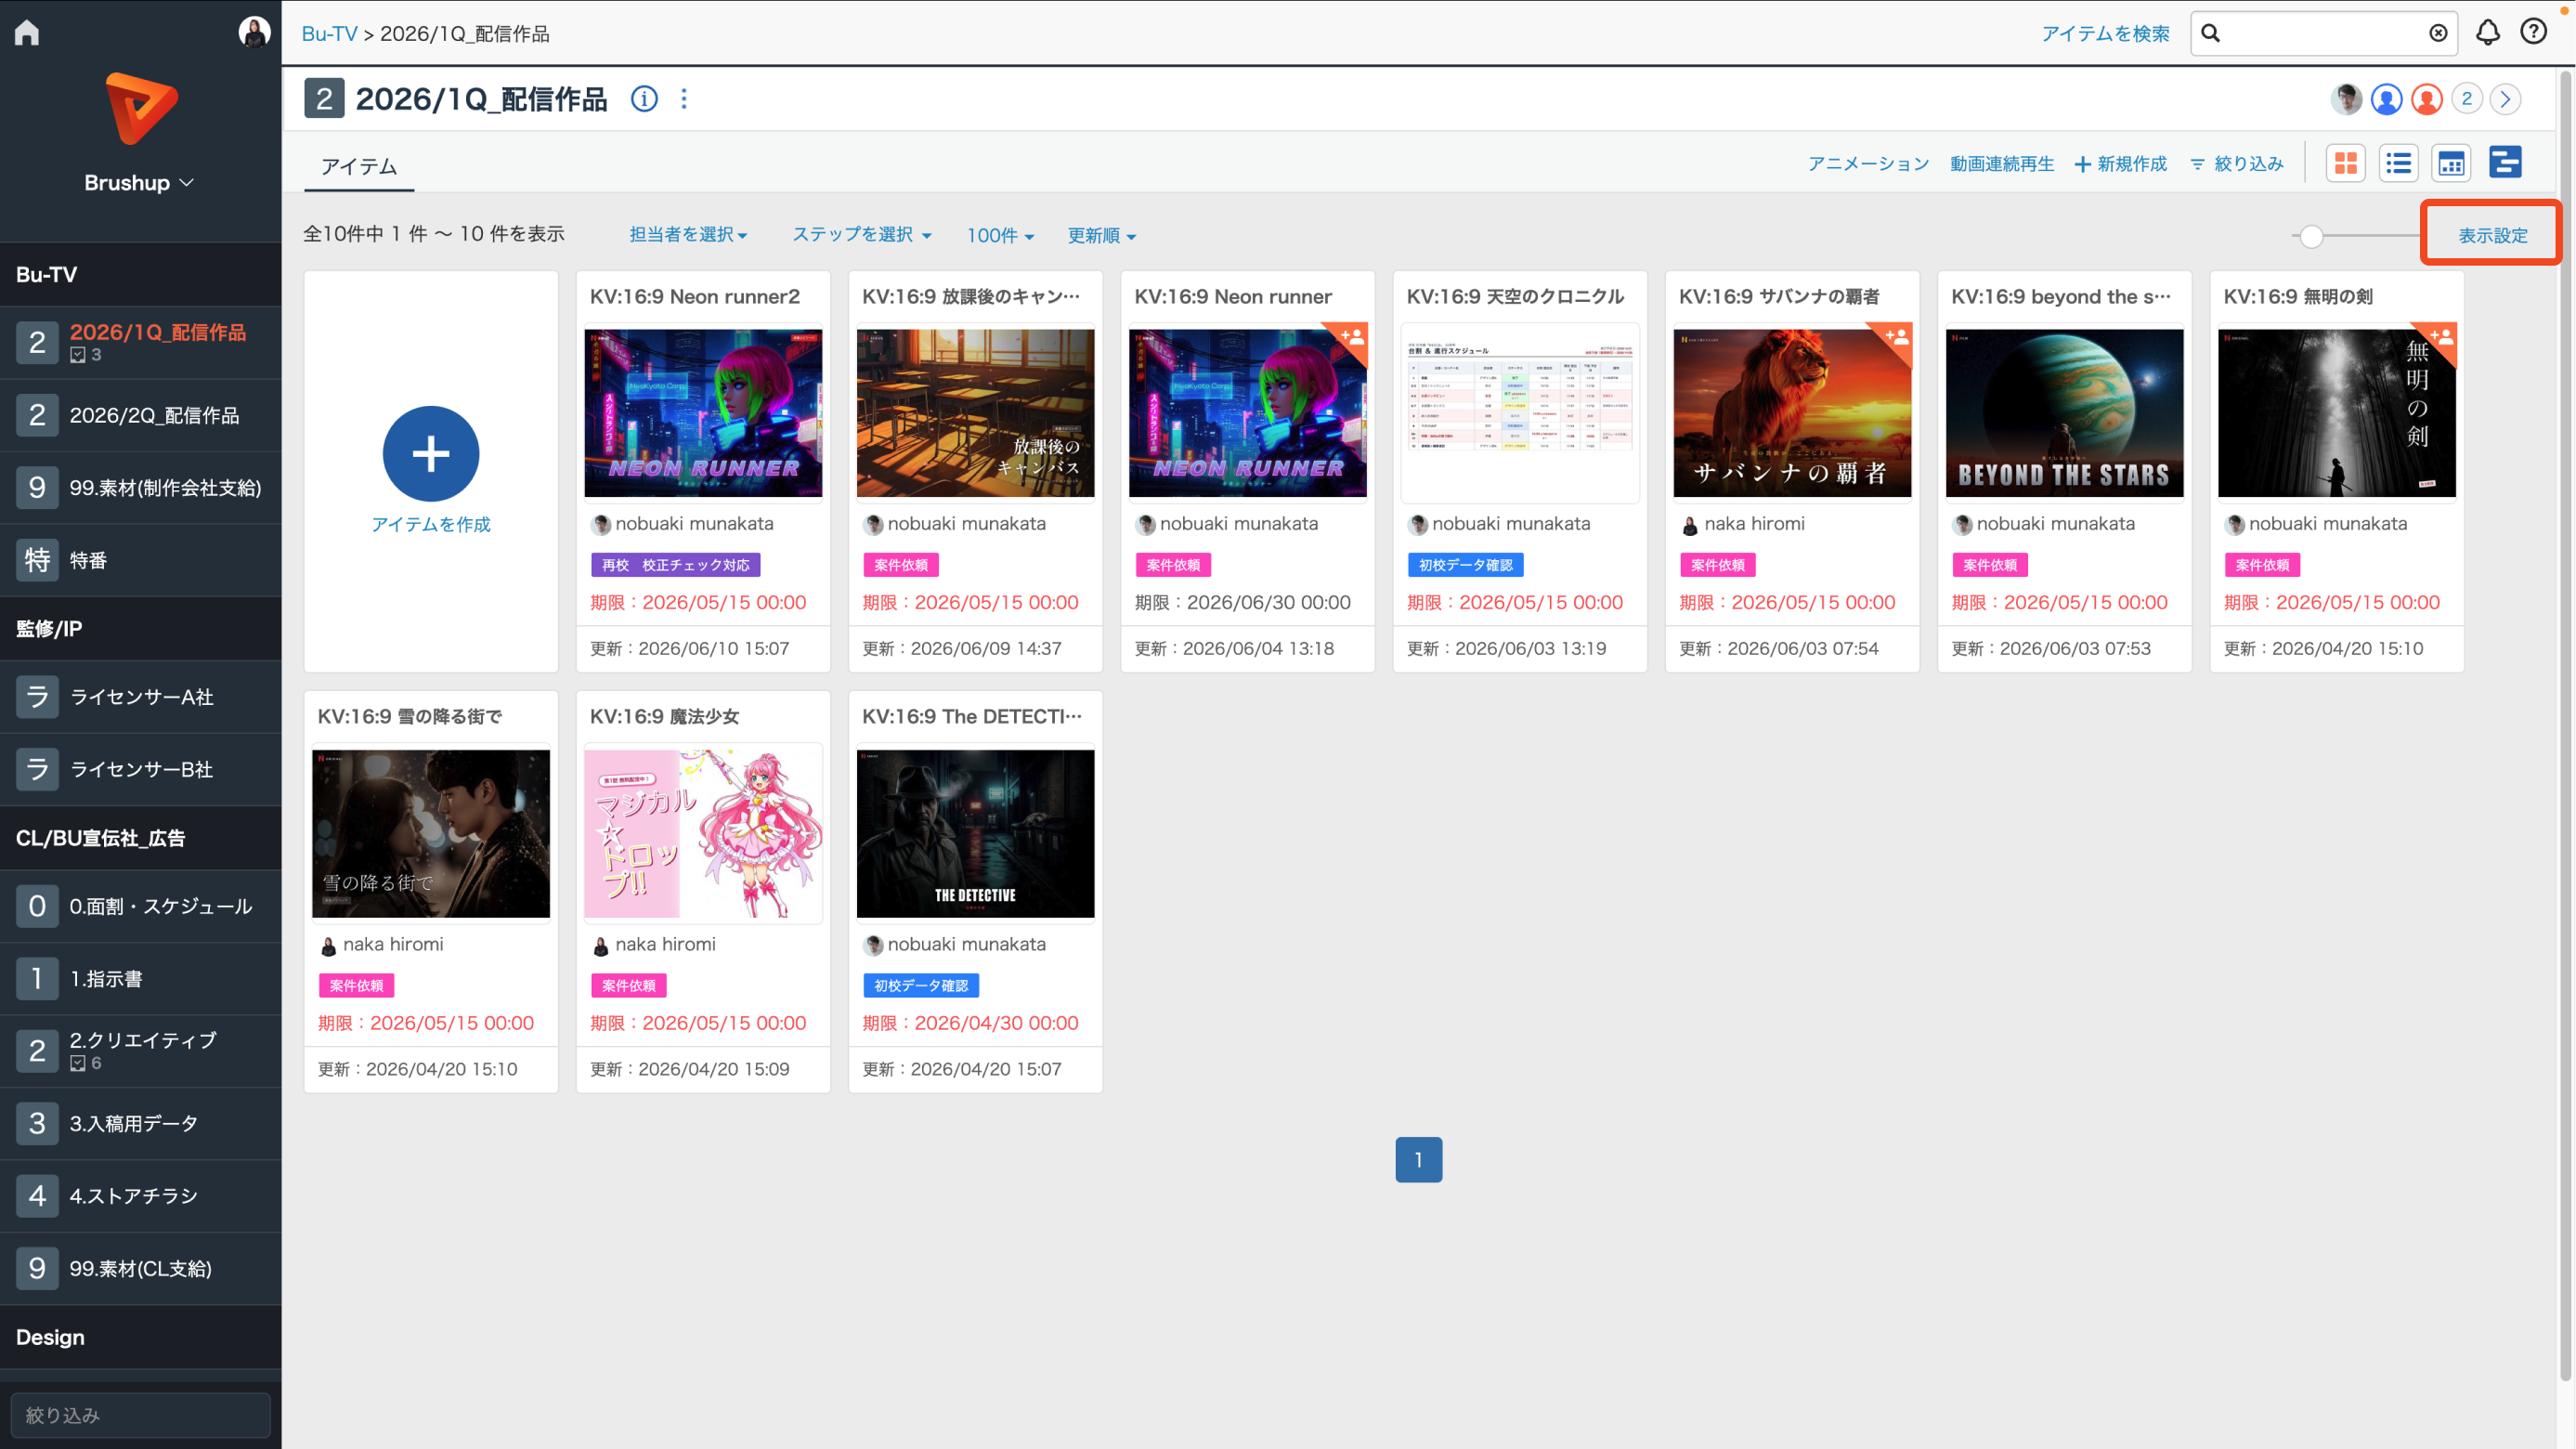The width and height of the screenshot is (2576, 1449).
Task: Click 再校 校正チェック対応 status tag
Action: (x=675, y=565)
